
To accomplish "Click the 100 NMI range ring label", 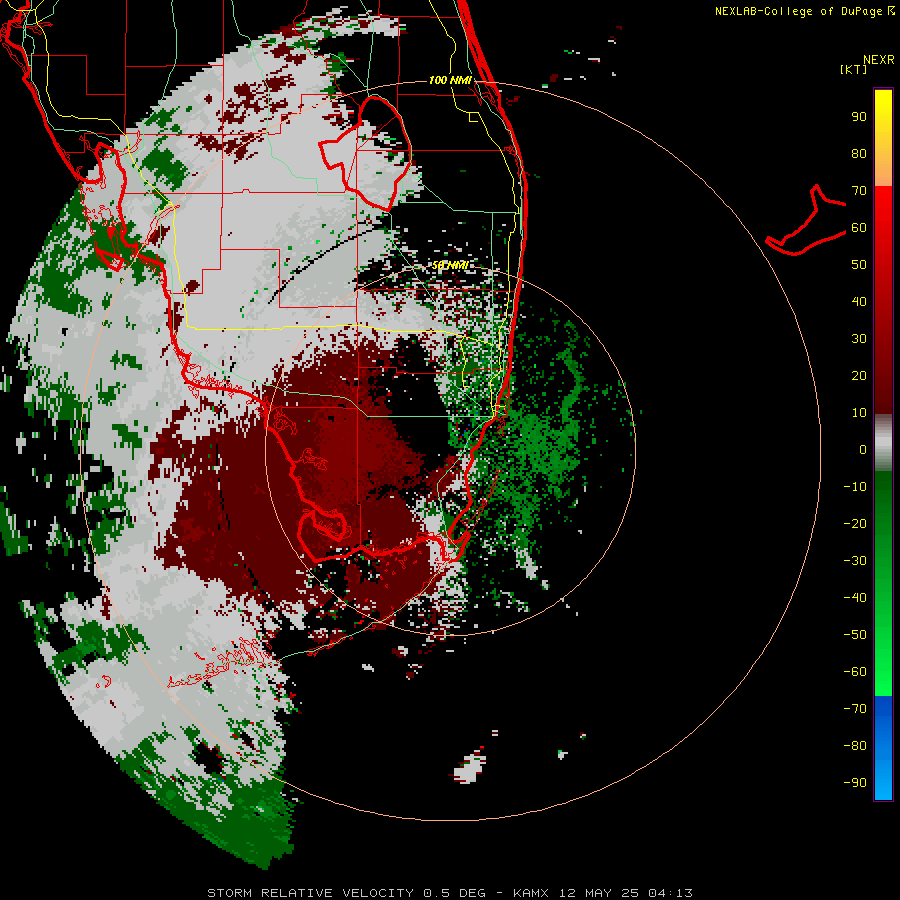I will pos(450,80).
